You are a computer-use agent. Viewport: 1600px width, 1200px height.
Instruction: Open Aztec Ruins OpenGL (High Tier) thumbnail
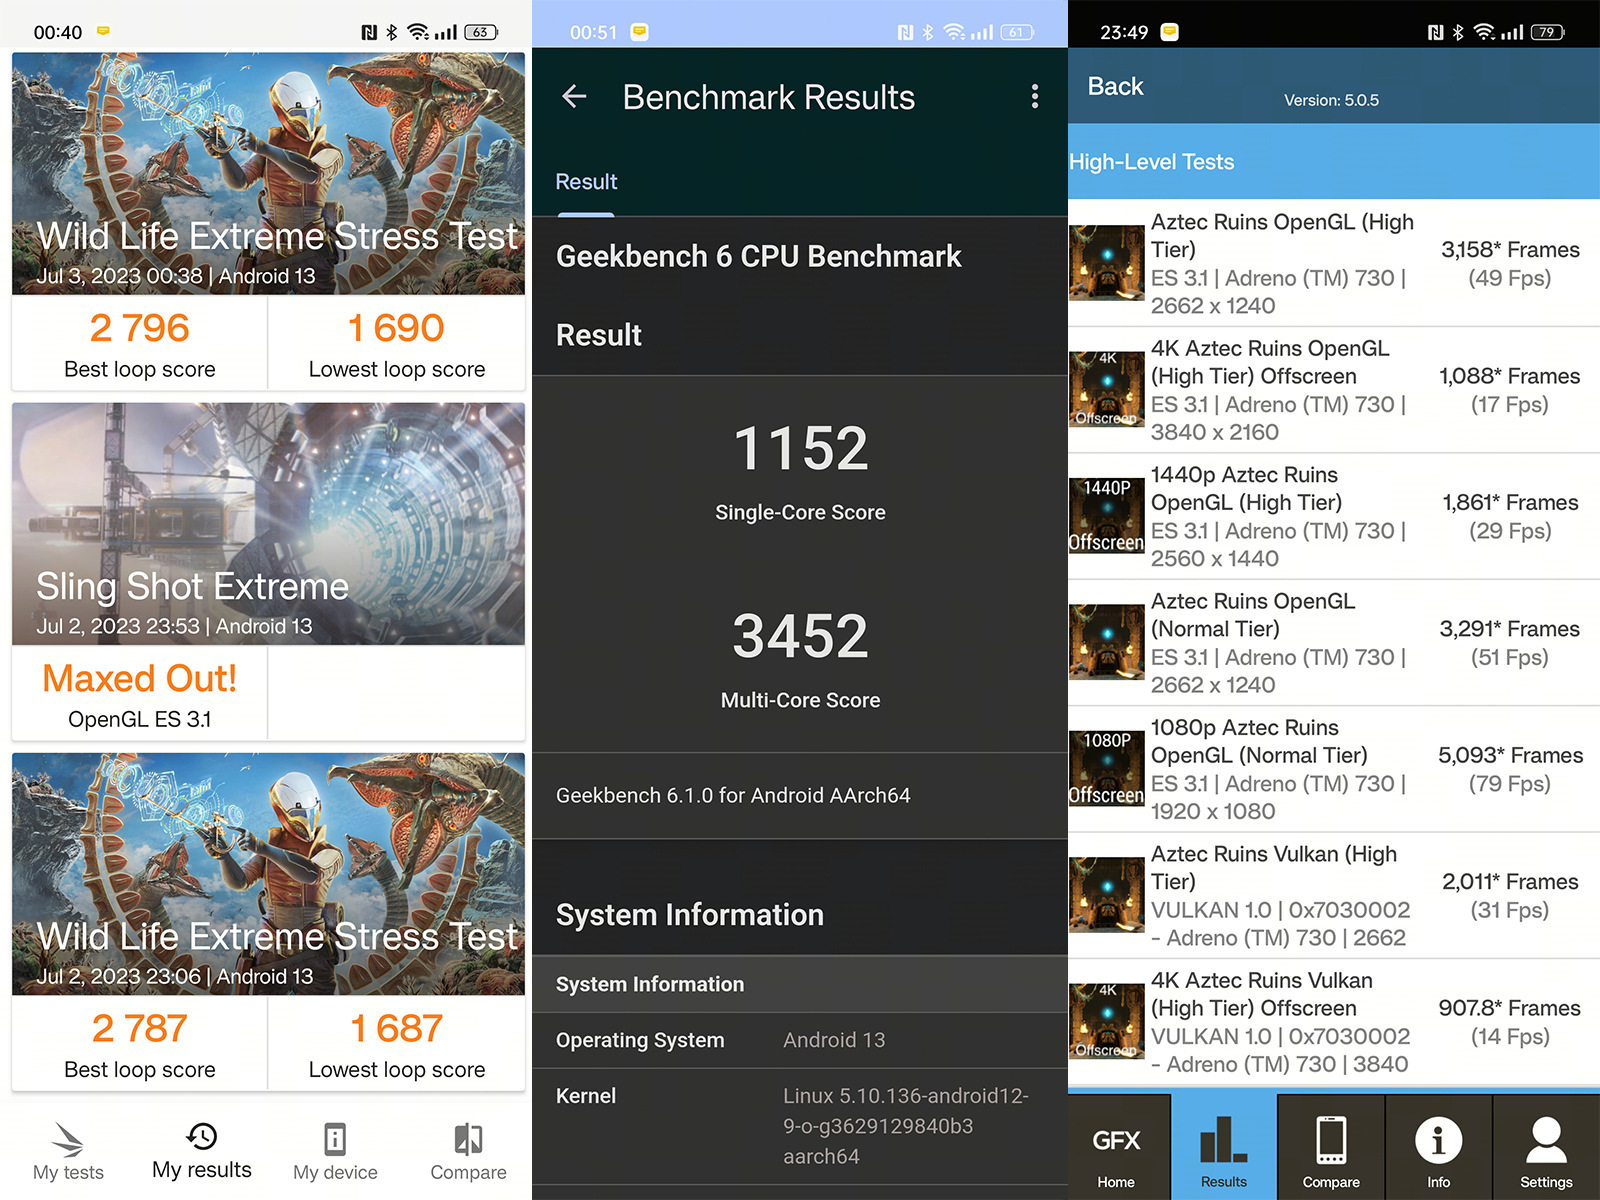1107,263
